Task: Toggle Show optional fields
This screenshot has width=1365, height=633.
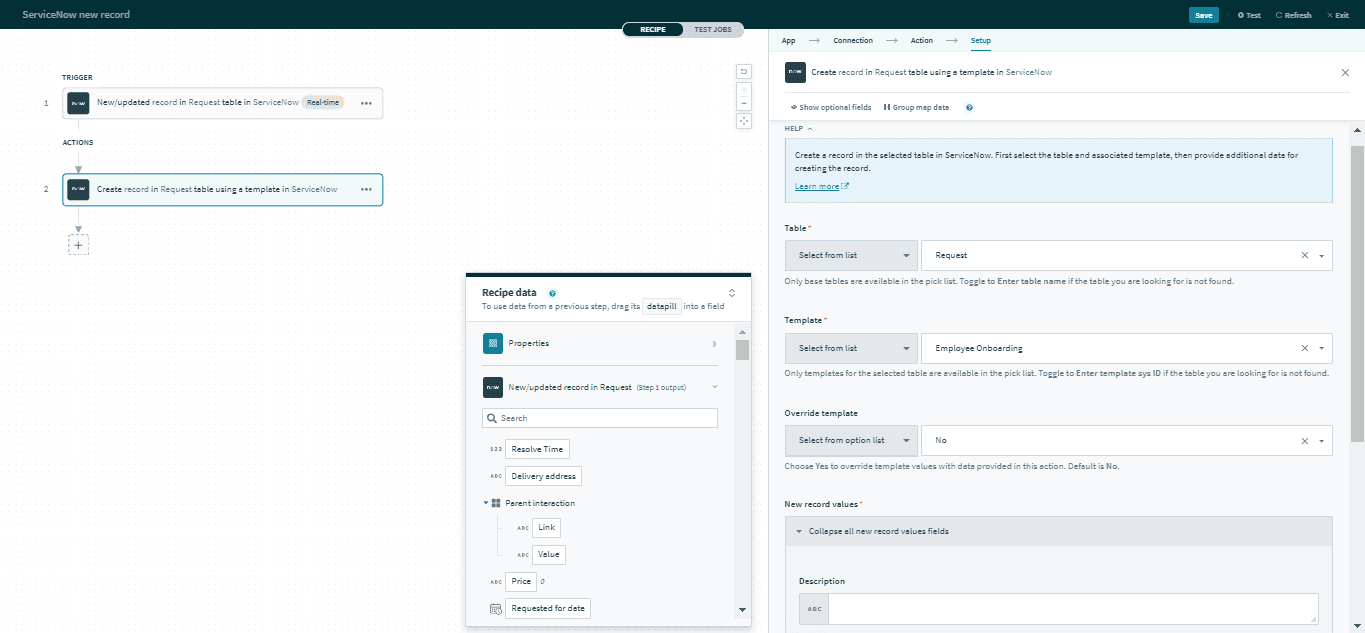Action: coord(830,107)
